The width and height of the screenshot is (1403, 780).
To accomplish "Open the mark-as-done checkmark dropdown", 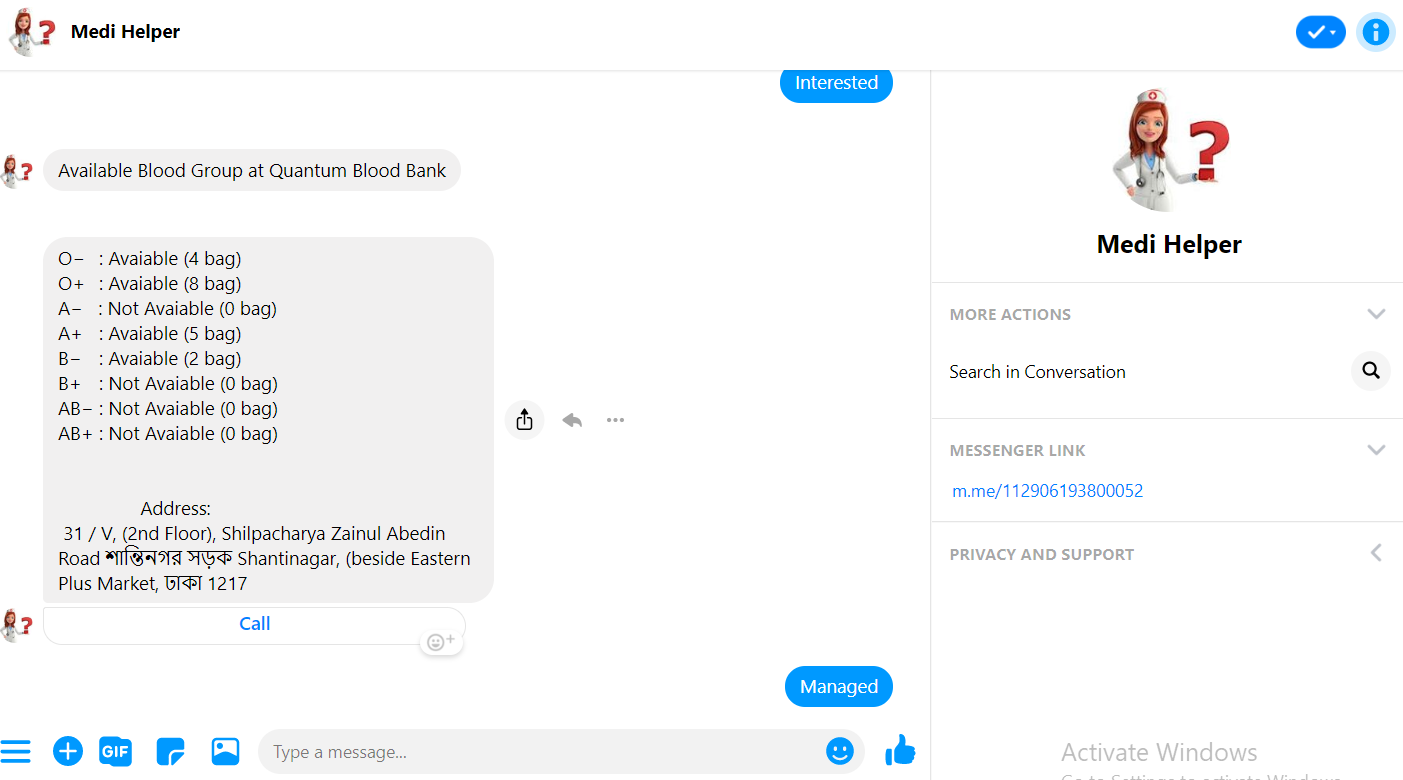I will [1321, 32].
